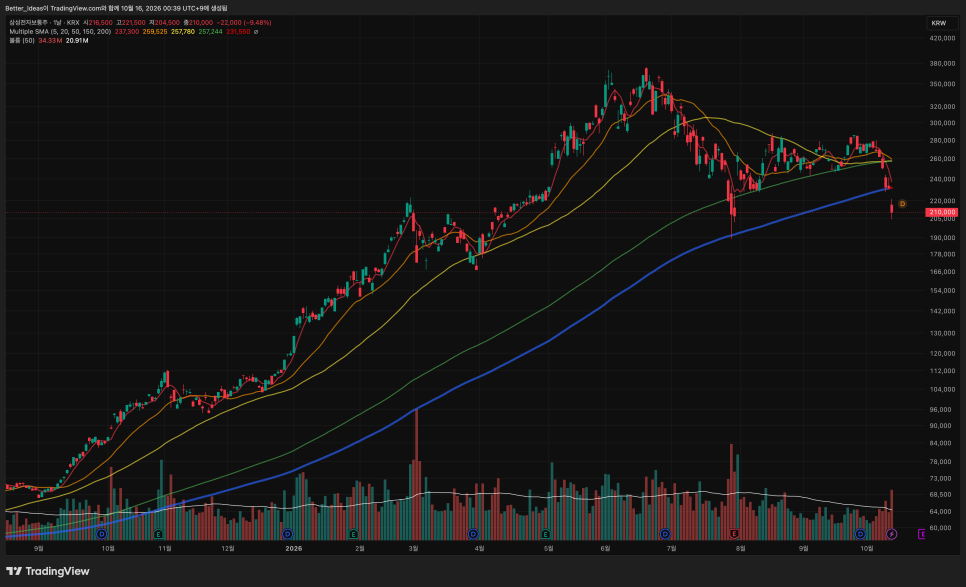Select the Multiple SMA (5, 20, 50, 150, 200) legend

coord(60,31)
